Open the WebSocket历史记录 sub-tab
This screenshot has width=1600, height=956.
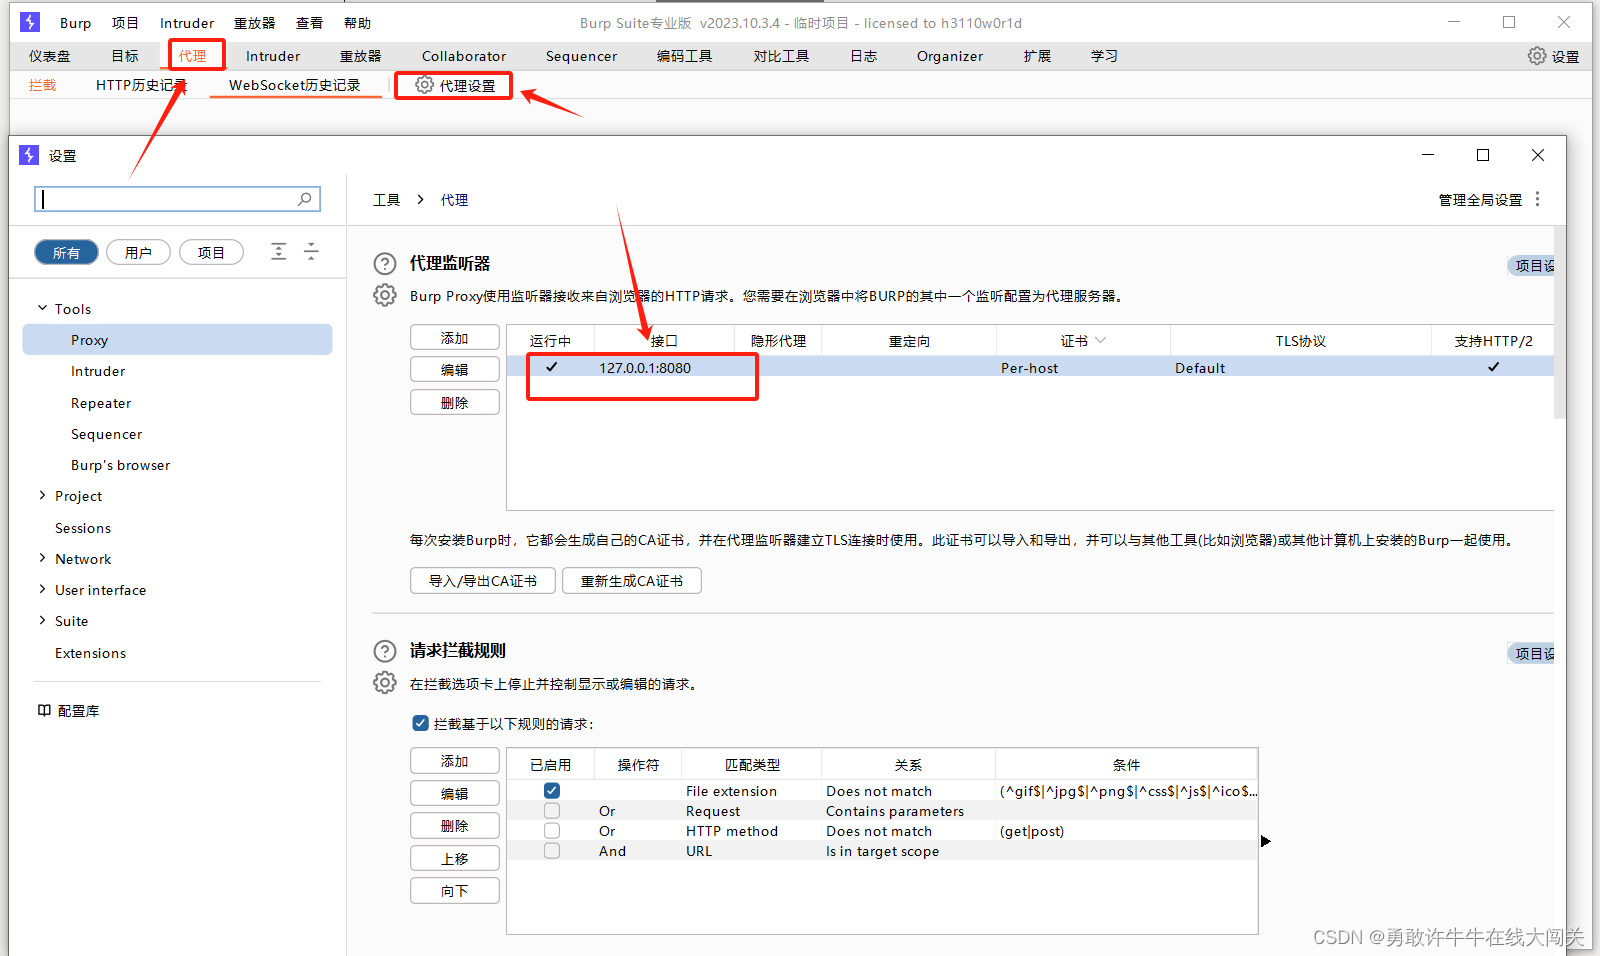point(295,85)
